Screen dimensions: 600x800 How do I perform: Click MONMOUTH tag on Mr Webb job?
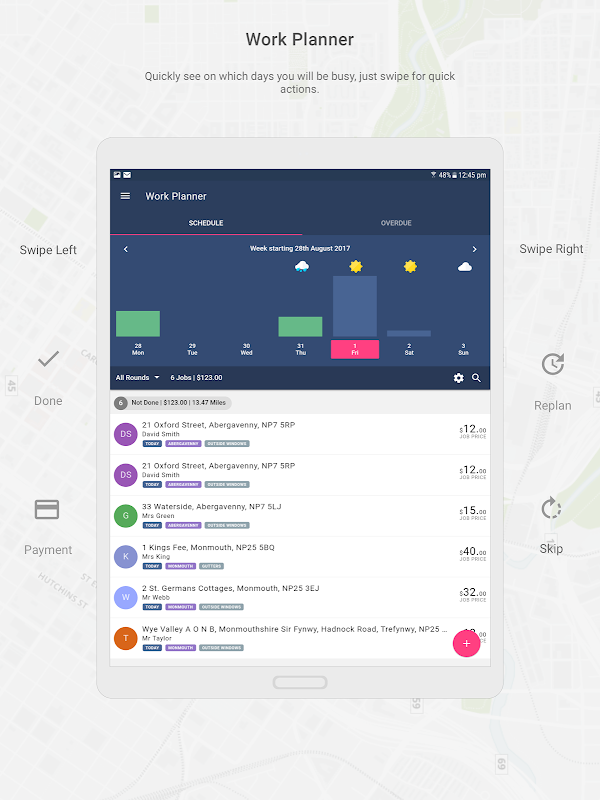[x=181, y=607]
